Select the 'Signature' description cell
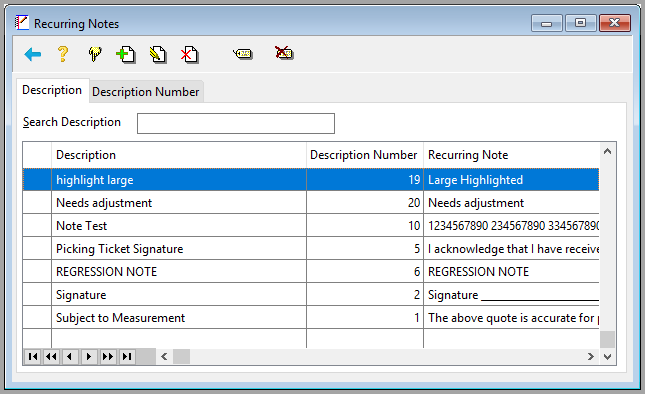 (179, 295)
